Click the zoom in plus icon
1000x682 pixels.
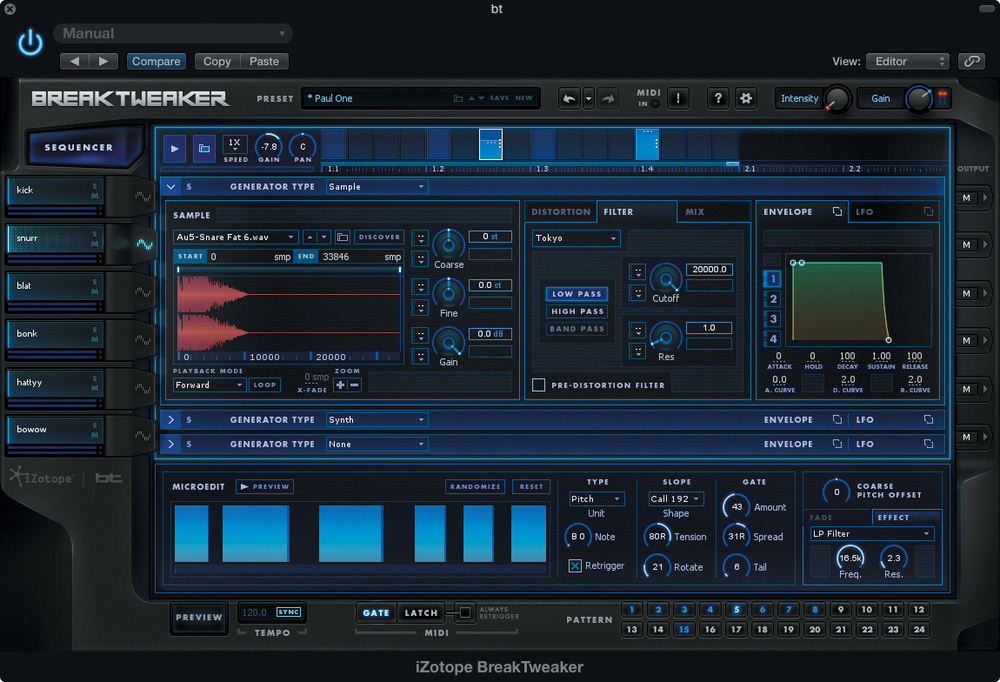coord(340,385)
